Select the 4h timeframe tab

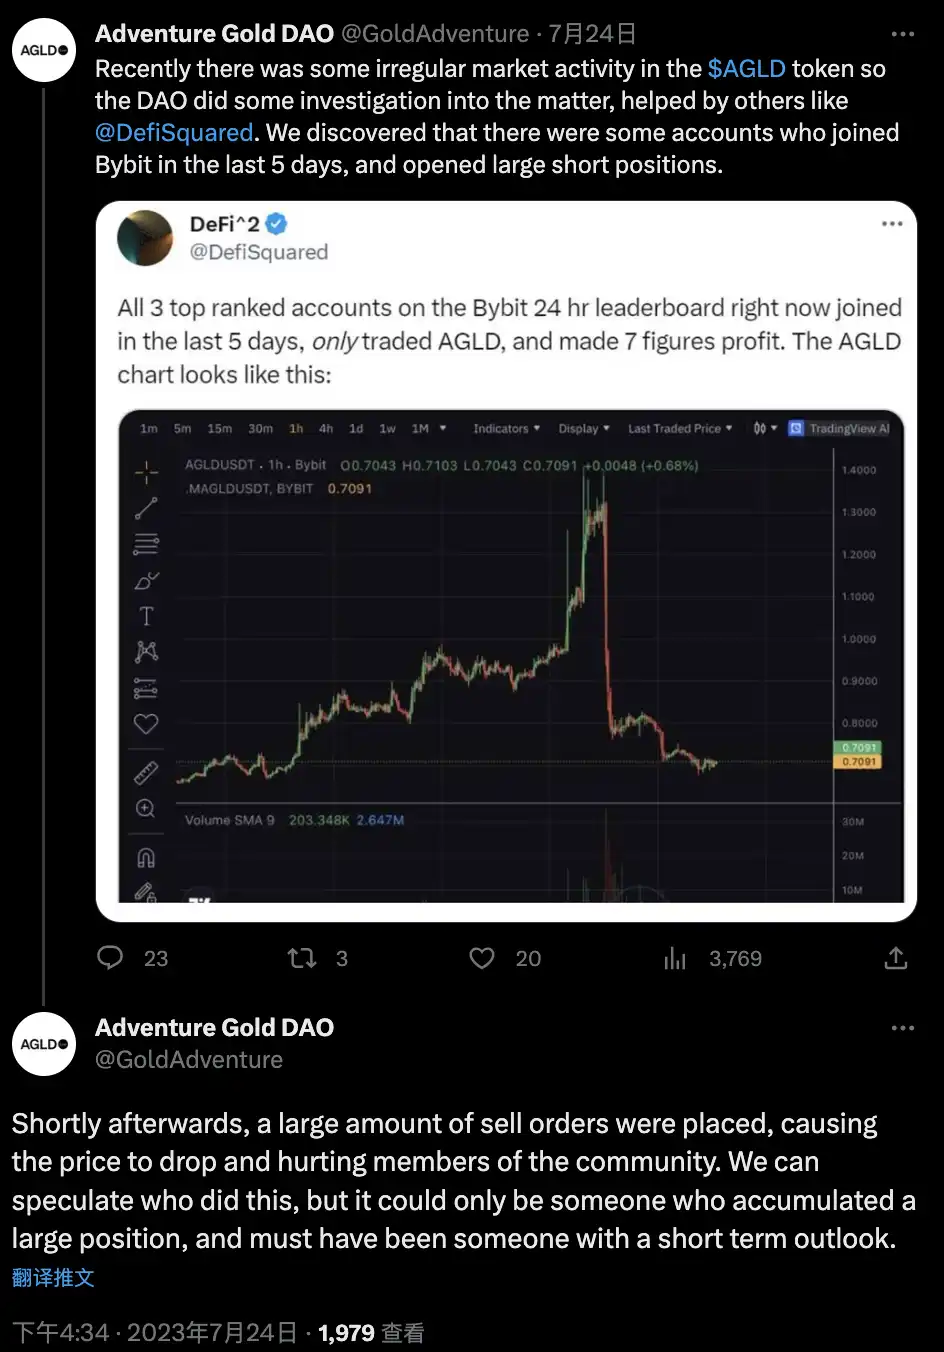326,429
